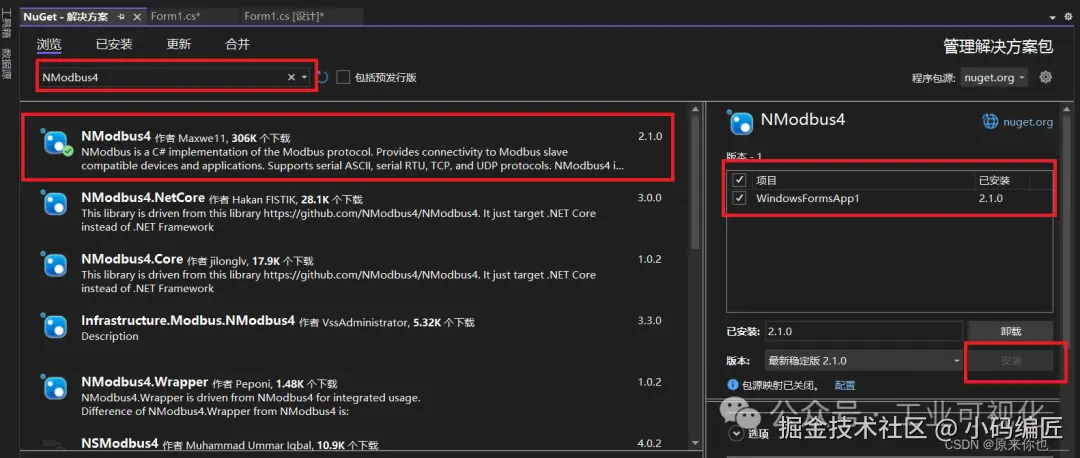Open the 程序包源 nuget.org dropdown
1080x458 pixels.
coord(995,78)
